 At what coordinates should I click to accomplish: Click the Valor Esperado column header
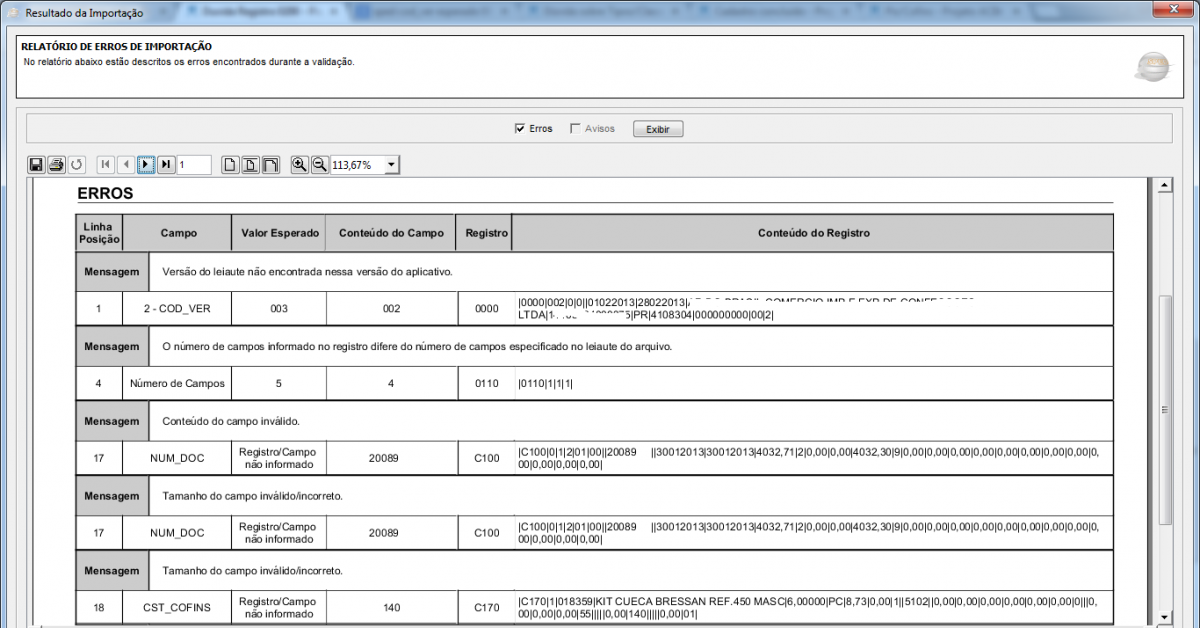coord(279,233)
